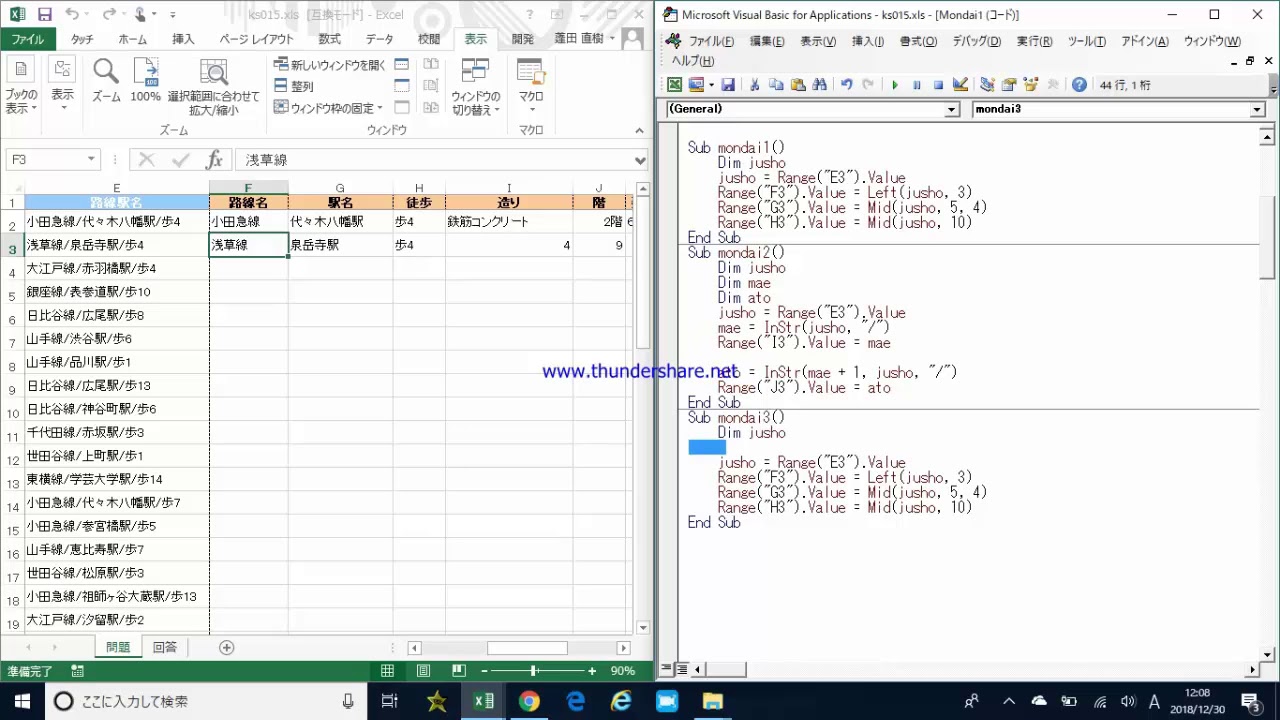Click the VBA help question mark icon
The height and width of the screenshot is (720, 1280).
(x=1079, y=85)
